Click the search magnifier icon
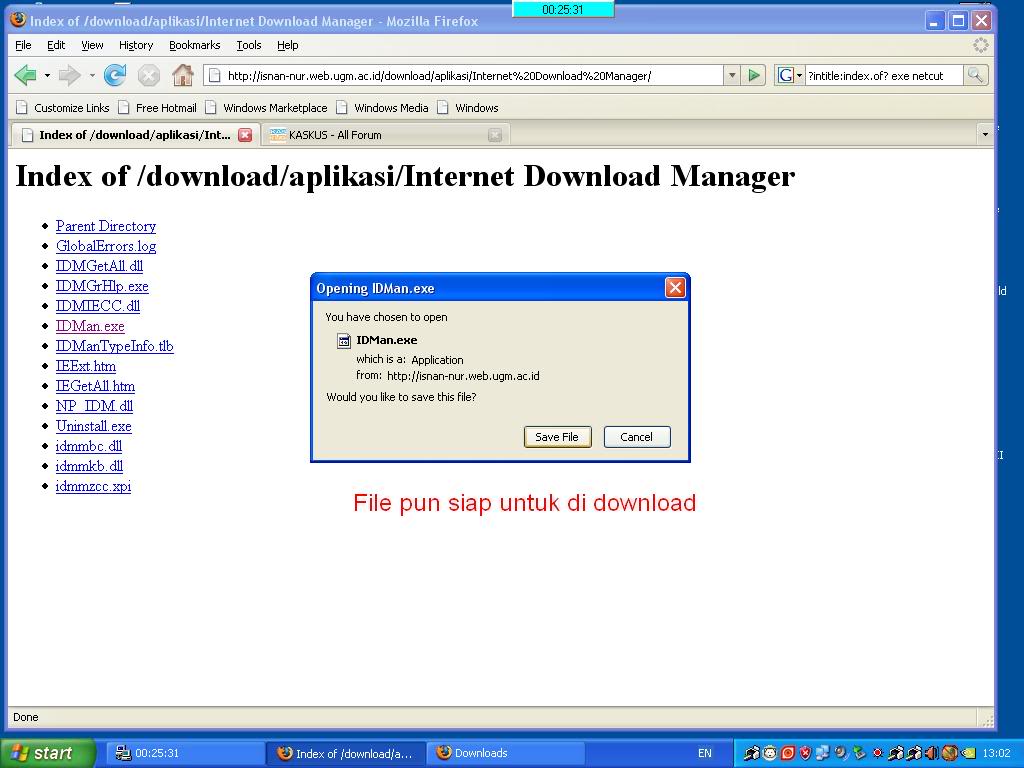The height and width of the screenshot is (768, 1024). pyautogui.click(x=975, y=75)
